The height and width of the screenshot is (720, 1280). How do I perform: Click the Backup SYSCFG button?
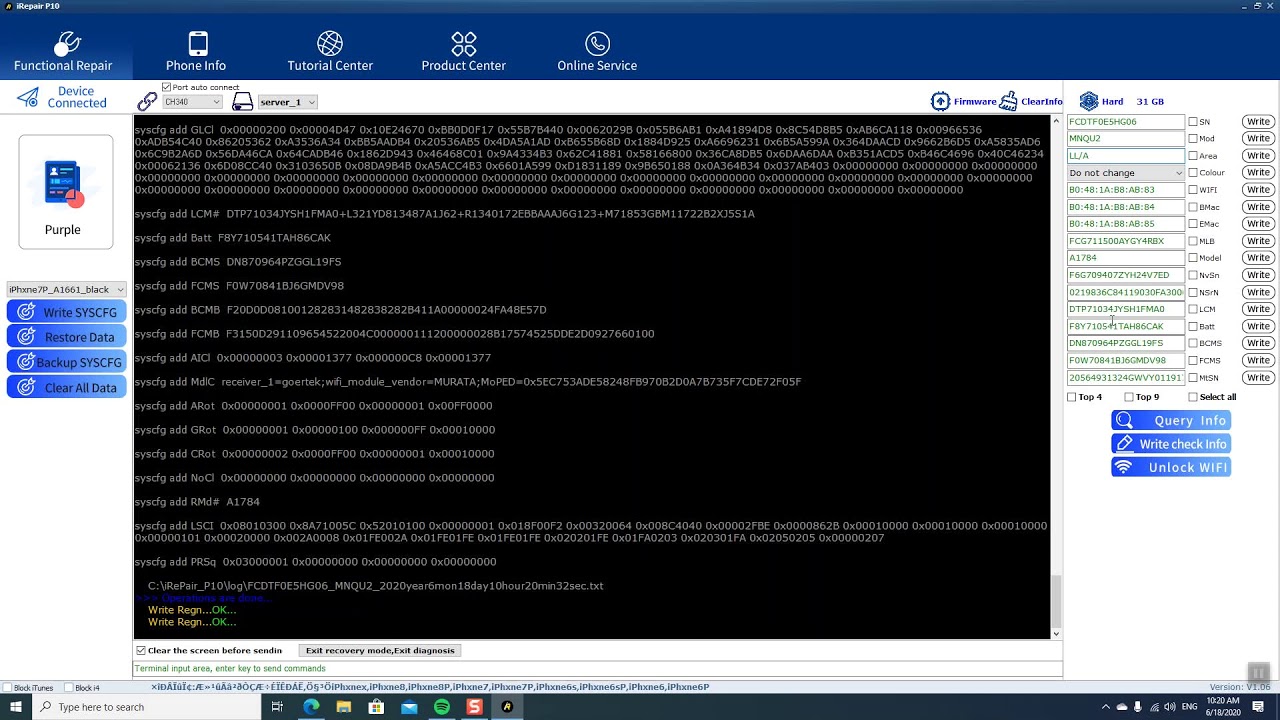[66, 362]
